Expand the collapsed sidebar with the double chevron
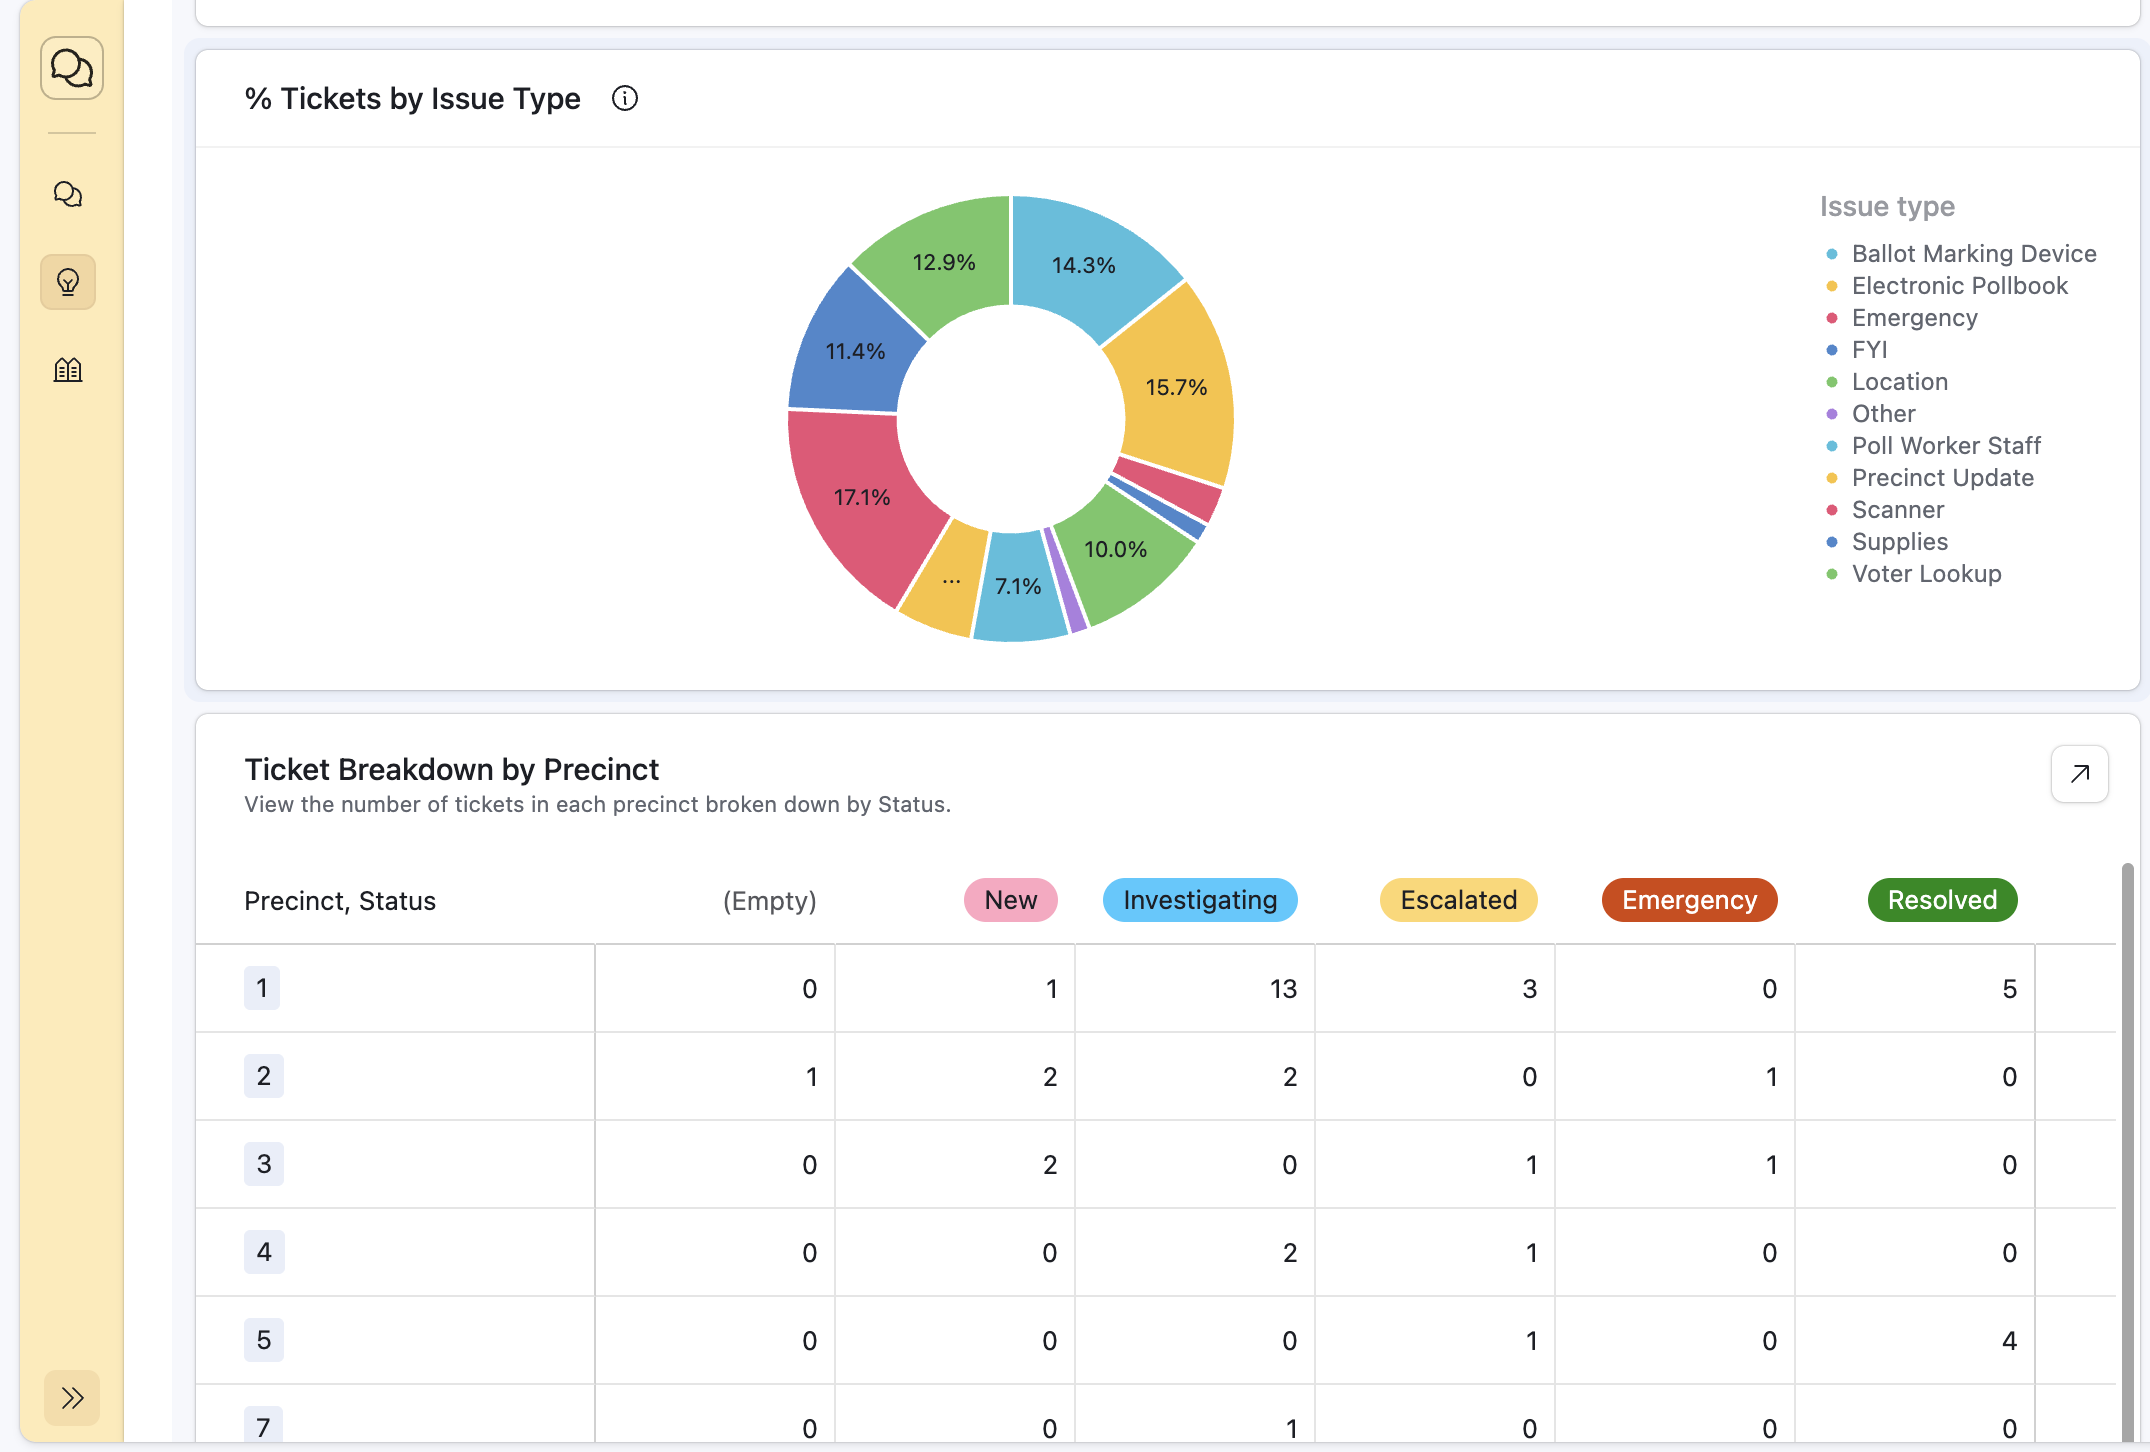This screenshot has height=1452, width=2150. 71,1398
